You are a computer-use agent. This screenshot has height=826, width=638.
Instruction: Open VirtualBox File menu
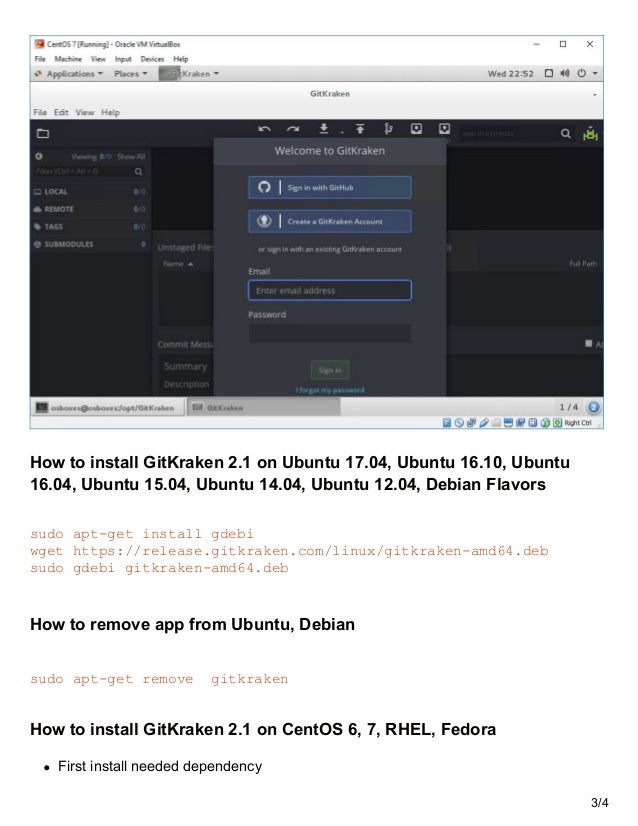[x=40, y=59]
